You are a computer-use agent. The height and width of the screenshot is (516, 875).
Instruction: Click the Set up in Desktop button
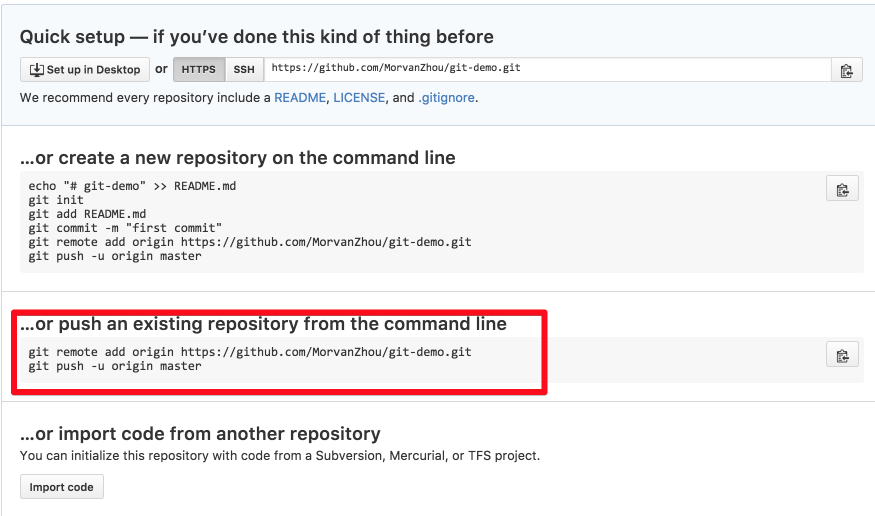point(85,70)
